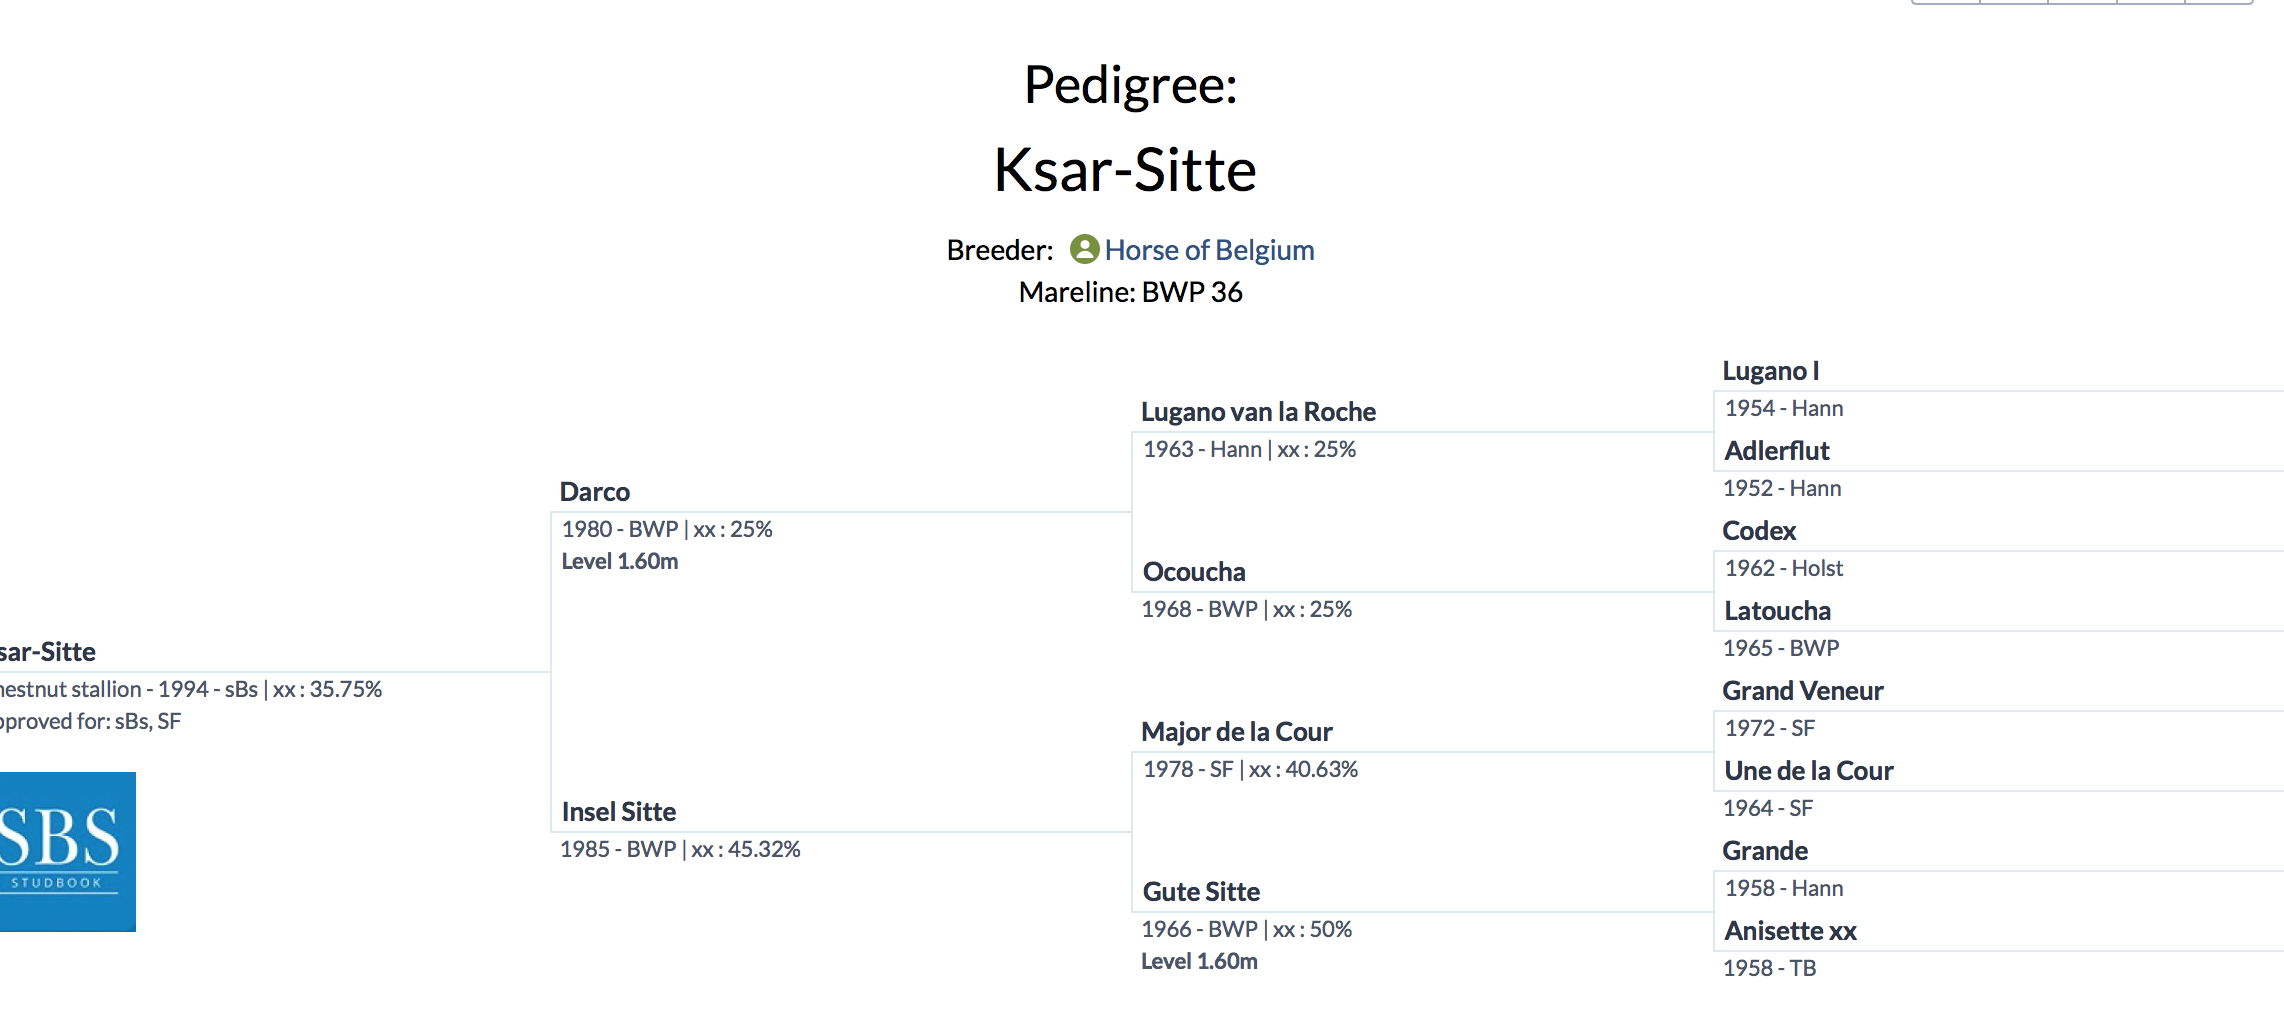The width and height of the screenshot is (2284, 1030).
Task: Click the Mareline BWP 36 text
Action: (1130, 292)
